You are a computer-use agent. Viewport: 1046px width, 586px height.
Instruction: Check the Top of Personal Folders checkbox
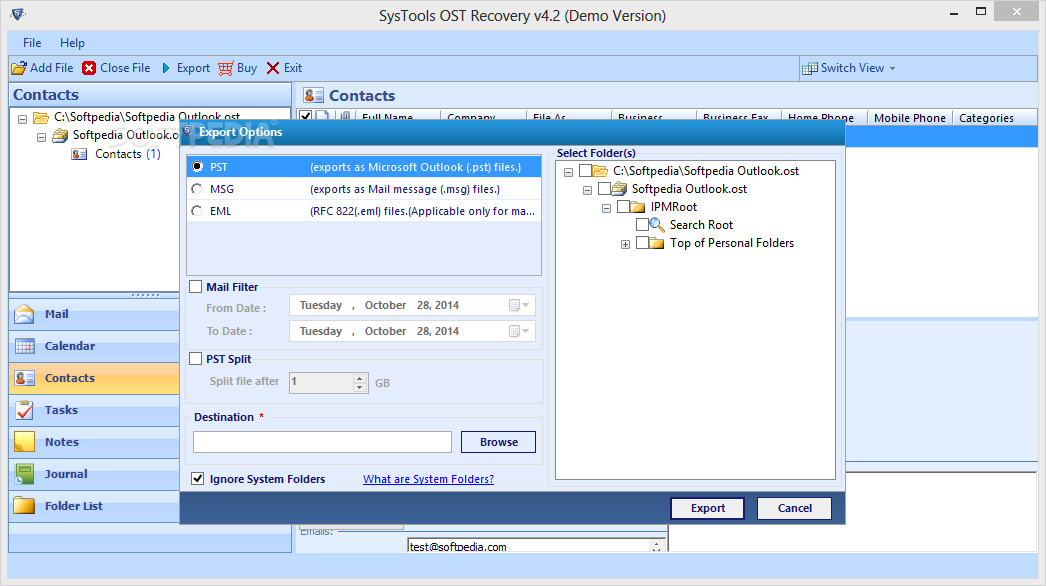tap(642, 243)
